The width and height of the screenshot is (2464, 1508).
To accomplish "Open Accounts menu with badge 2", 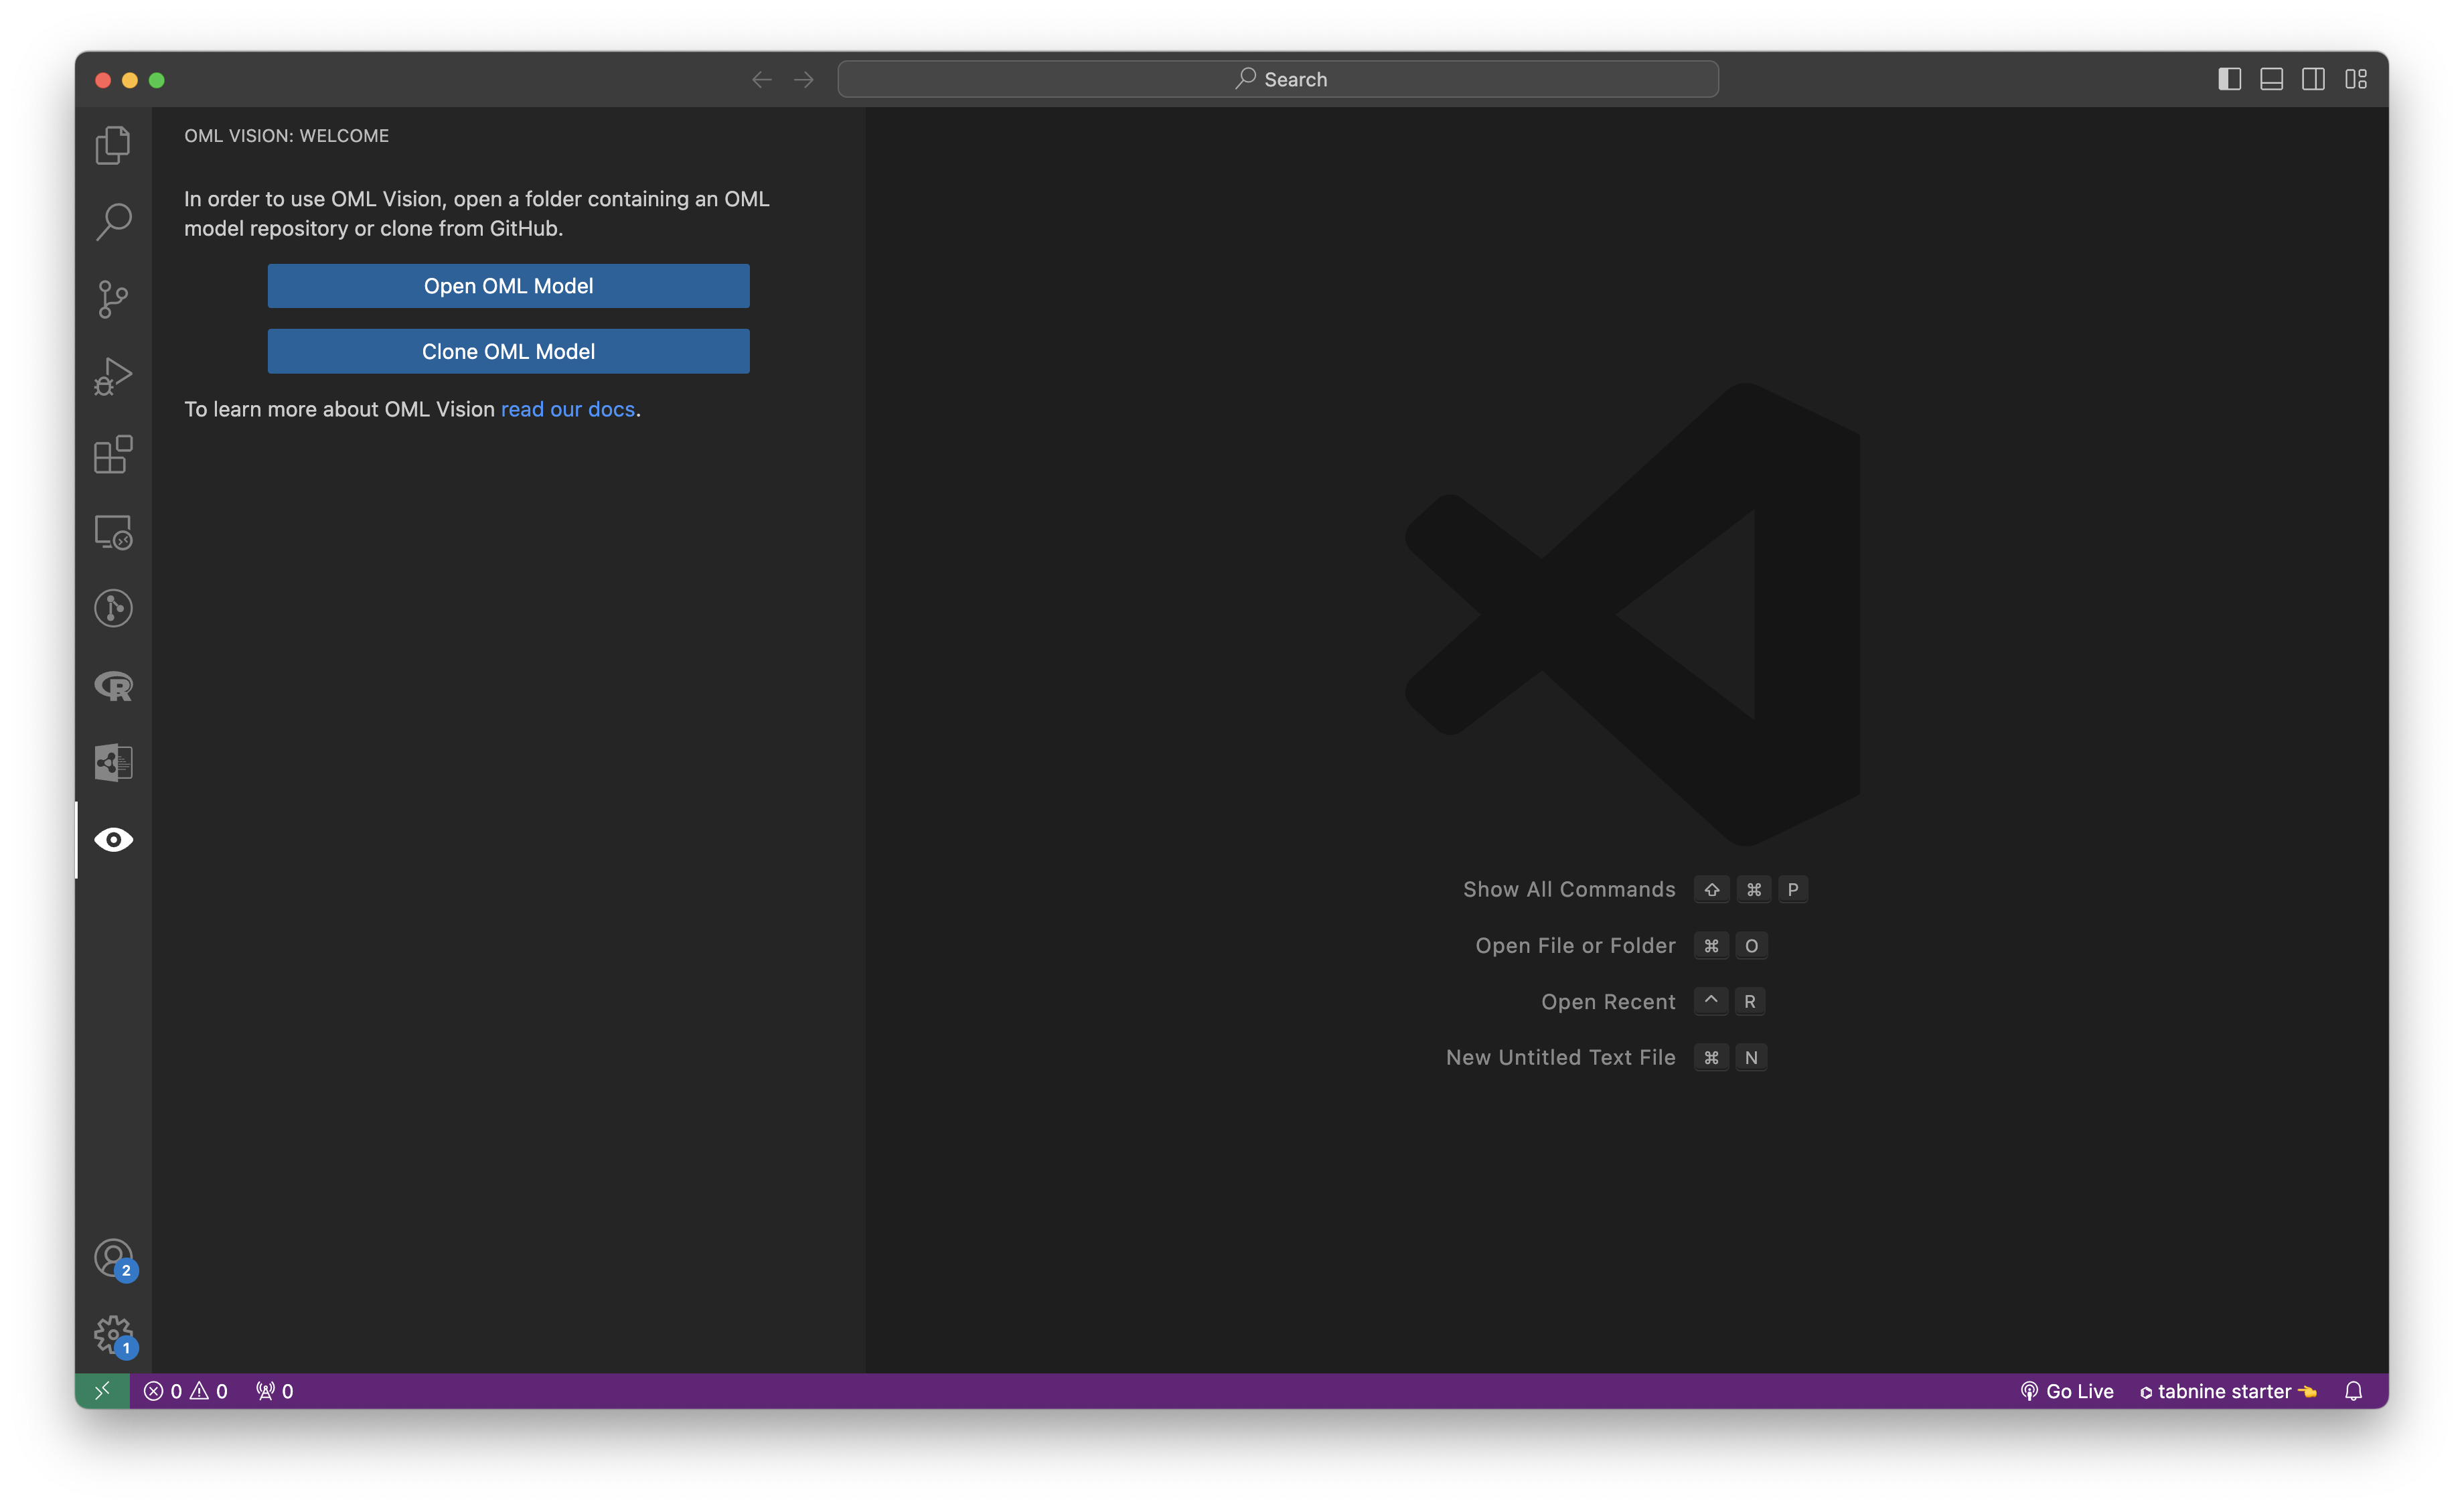I will tap(113, 1258).
